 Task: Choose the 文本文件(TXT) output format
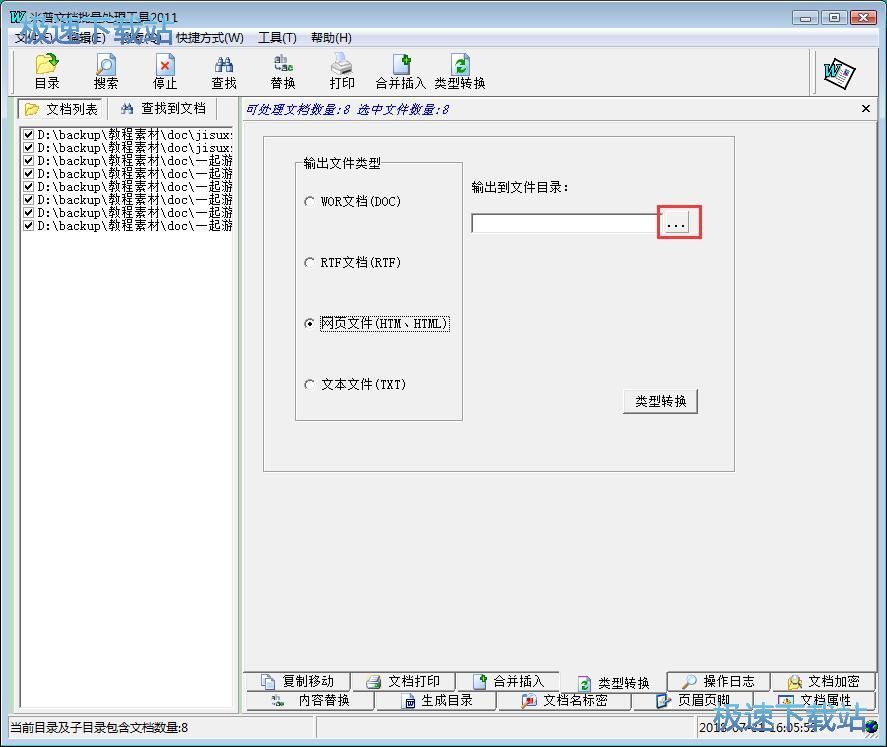[x=310, y=384]
